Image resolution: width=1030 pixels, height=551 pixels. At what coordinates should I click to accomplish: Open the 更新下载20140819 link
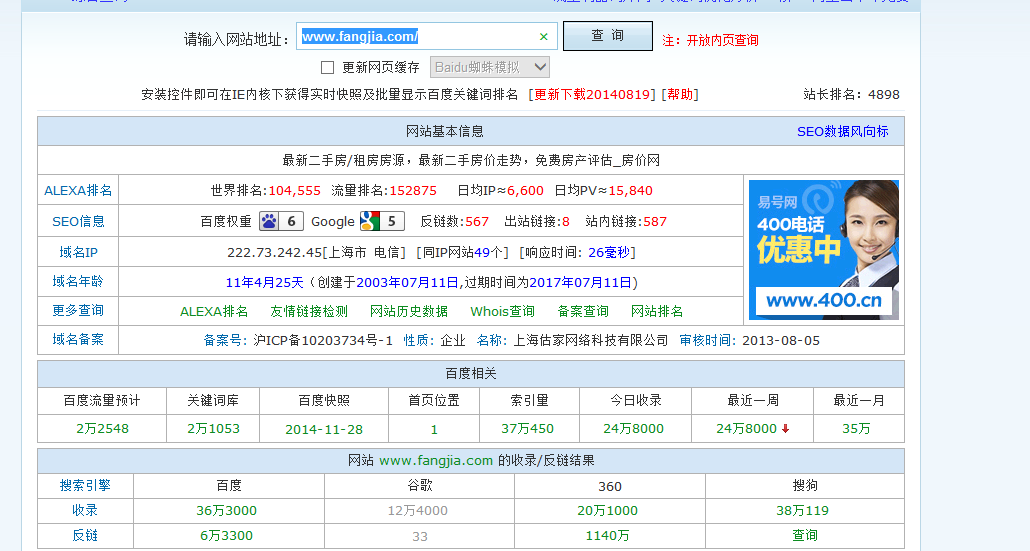coord(592,95)
